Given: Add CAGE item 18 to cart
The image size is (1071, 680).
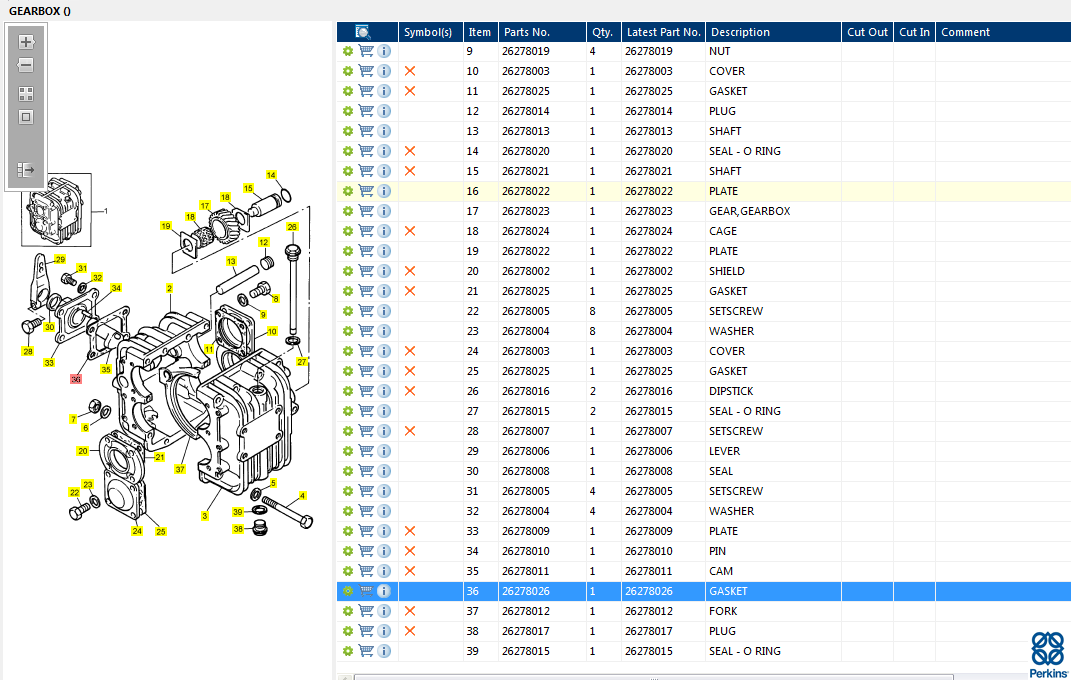Looking at the screenshot, I should pos(366,231).
